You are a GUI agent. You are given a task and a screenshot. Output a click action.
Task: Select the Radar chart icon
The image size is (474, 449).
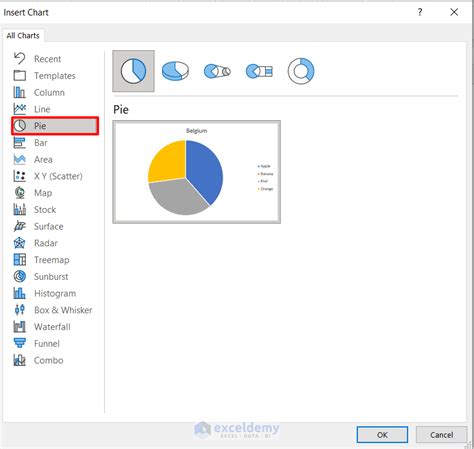(x=20, y=243)
